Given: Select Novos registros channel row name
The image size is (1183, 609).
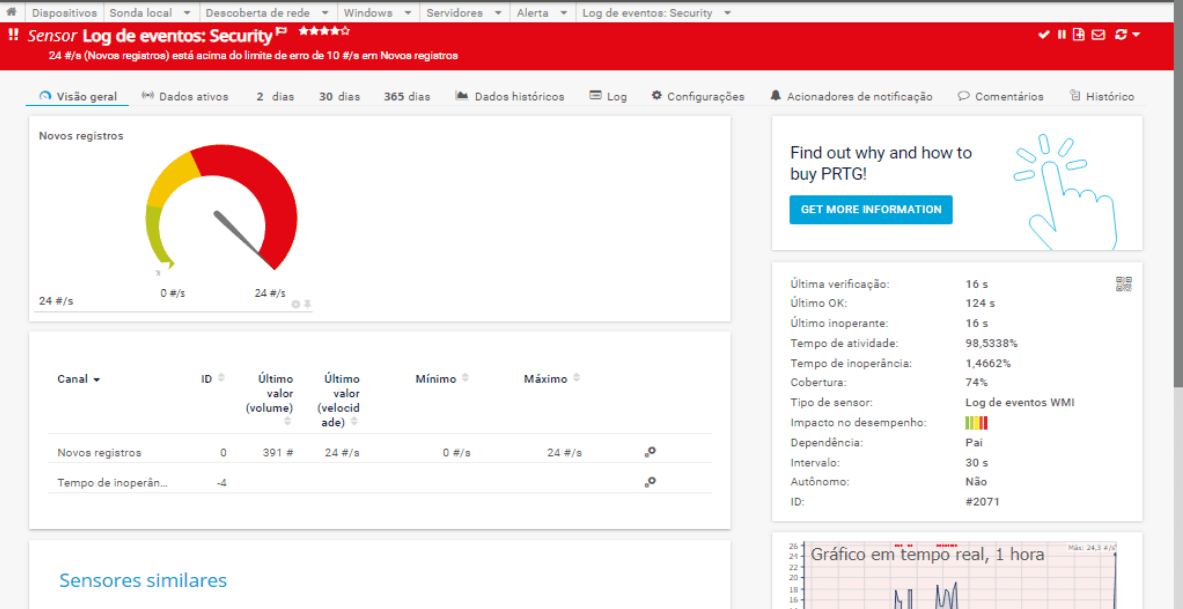Looking at the screenshot, I should (99, 453).
